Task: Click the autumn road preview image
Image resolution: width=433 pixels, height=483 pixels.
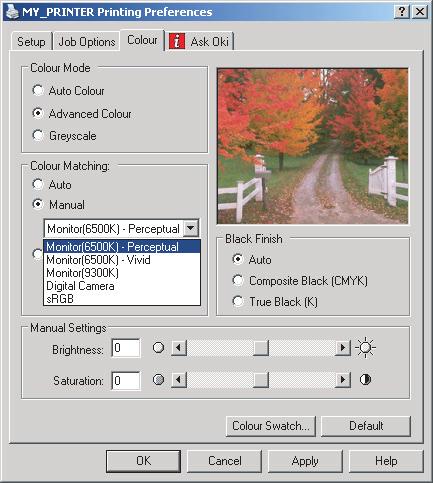Action: tap(313, 146)
